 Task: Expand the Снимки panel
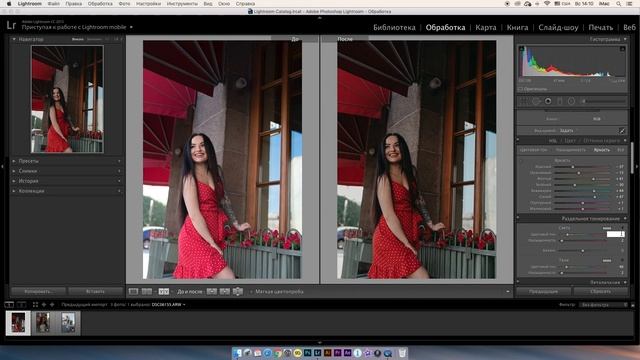(x=14, y=171)
